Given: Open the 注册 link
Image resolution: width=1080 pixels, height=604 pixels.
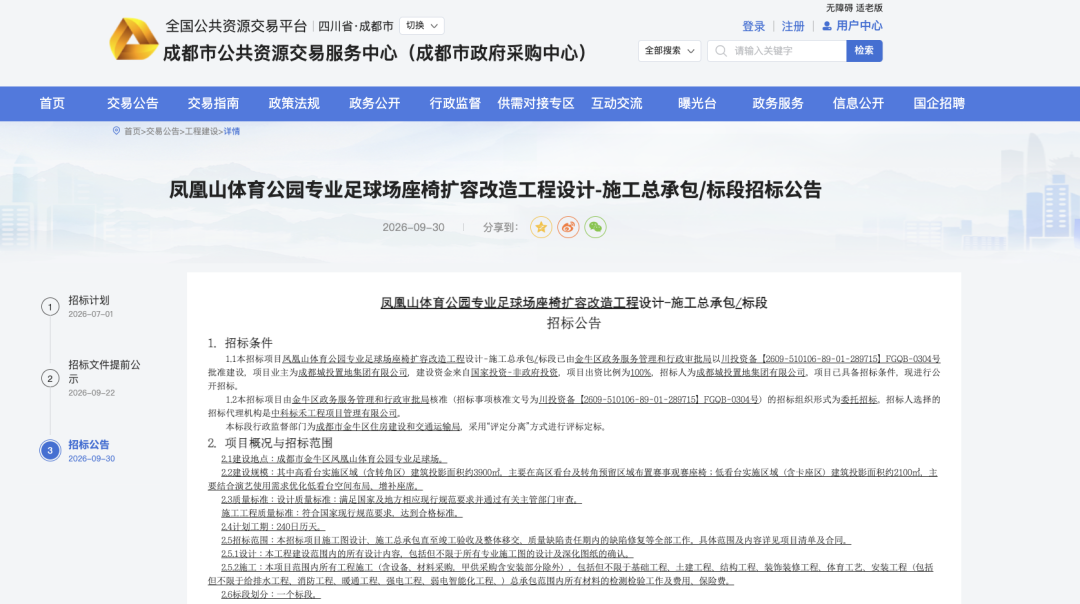Looking at the screenshot, I should click(793, 26).
